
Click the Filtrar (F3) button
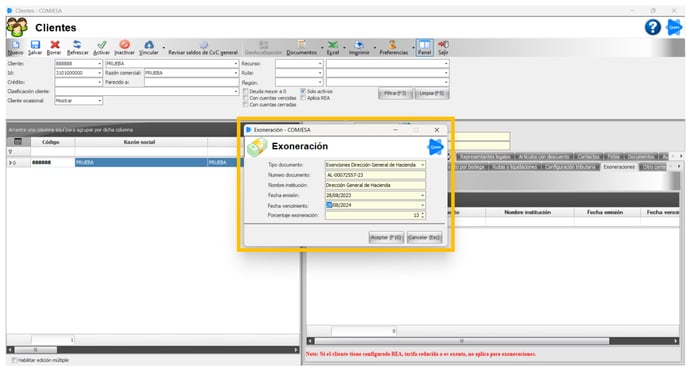click(395, 93)
